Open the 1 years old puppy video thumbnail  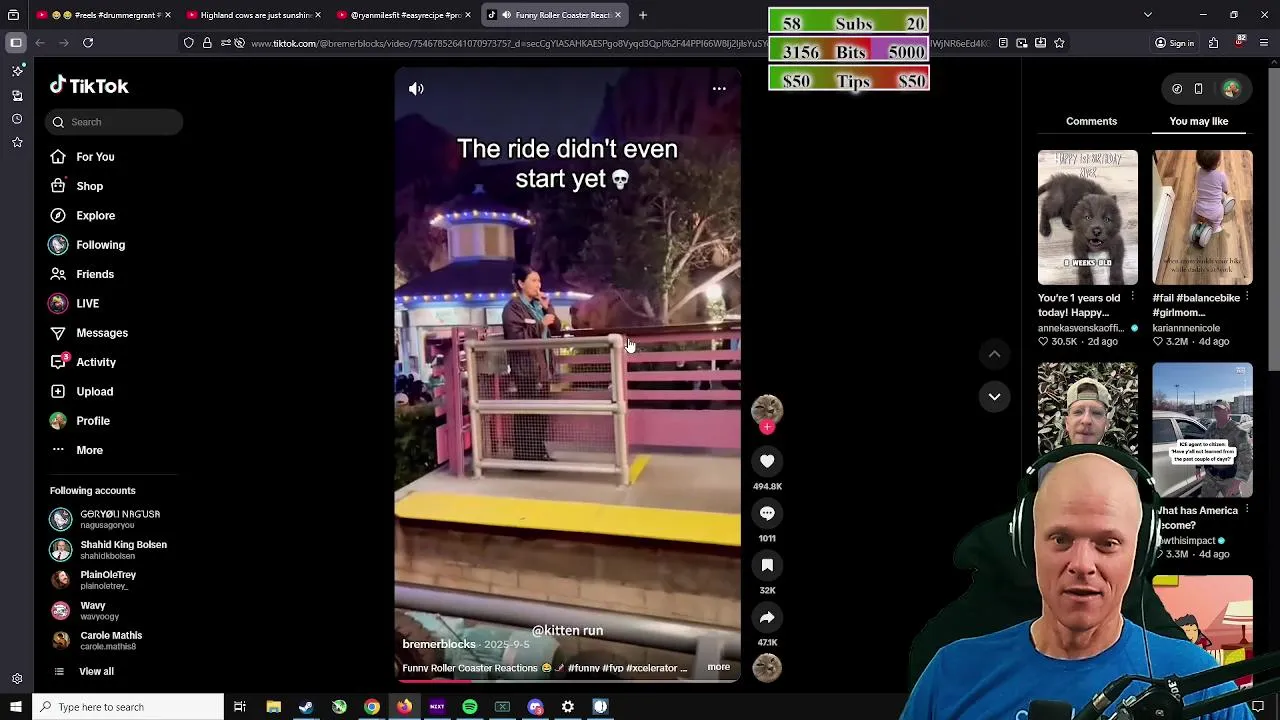[1087, 218]
